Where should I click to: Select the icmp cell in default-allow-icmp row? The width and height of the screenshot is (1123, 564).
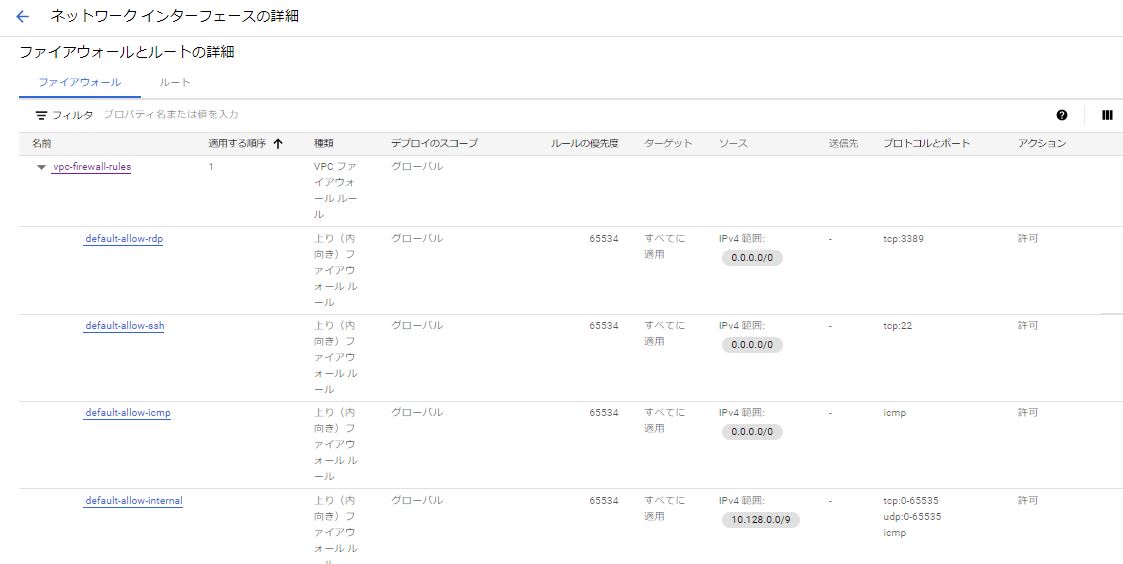tap(895, 413)
